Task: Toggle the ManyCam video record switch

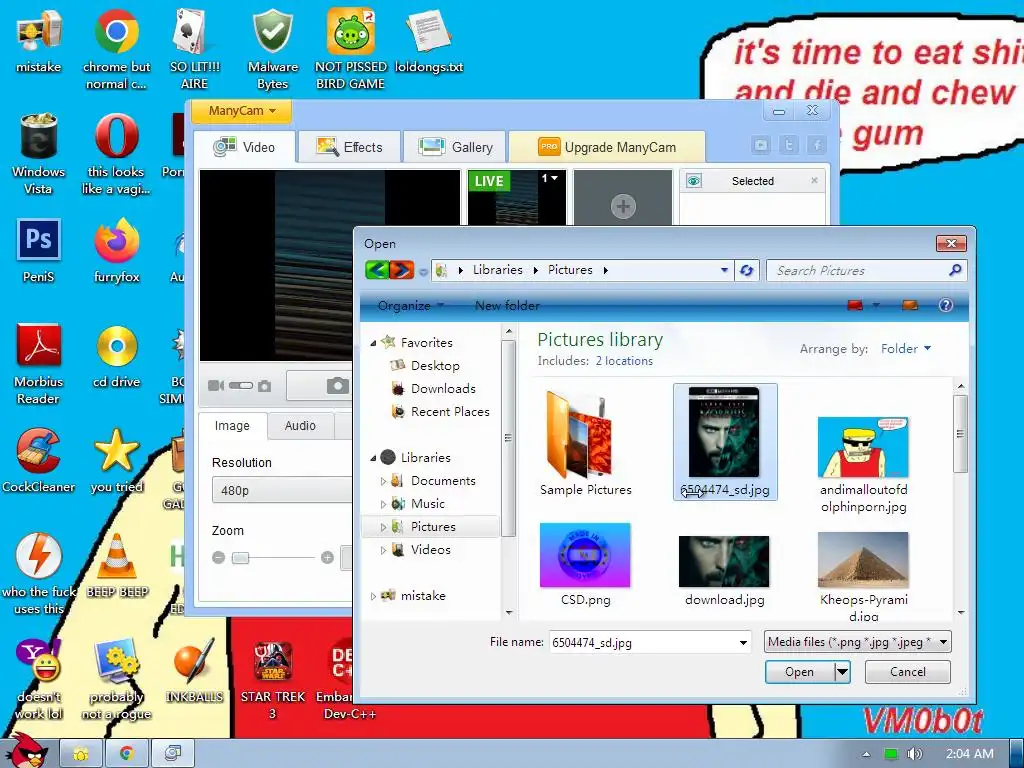Action: [240, 385]
